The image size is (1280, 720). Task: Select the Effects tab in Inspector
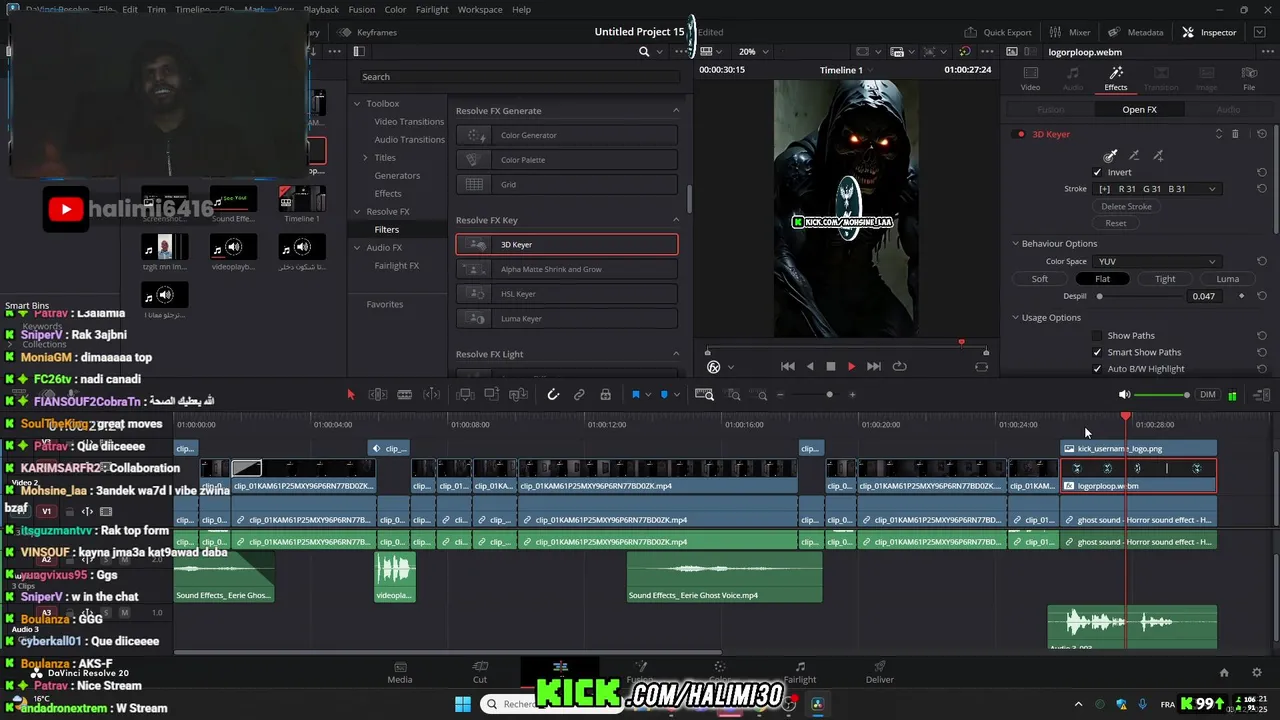coord(1116,79)
